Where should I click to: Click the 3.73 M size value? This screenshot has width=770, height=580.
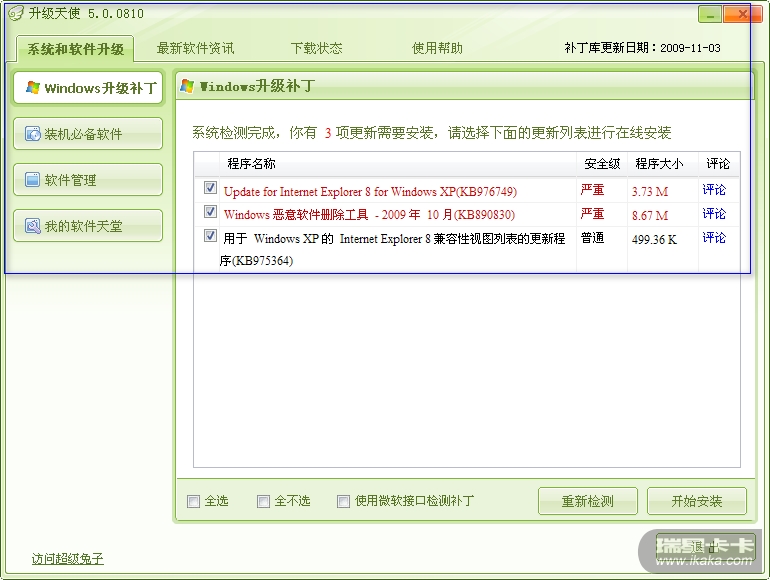(x=650, y=192)
